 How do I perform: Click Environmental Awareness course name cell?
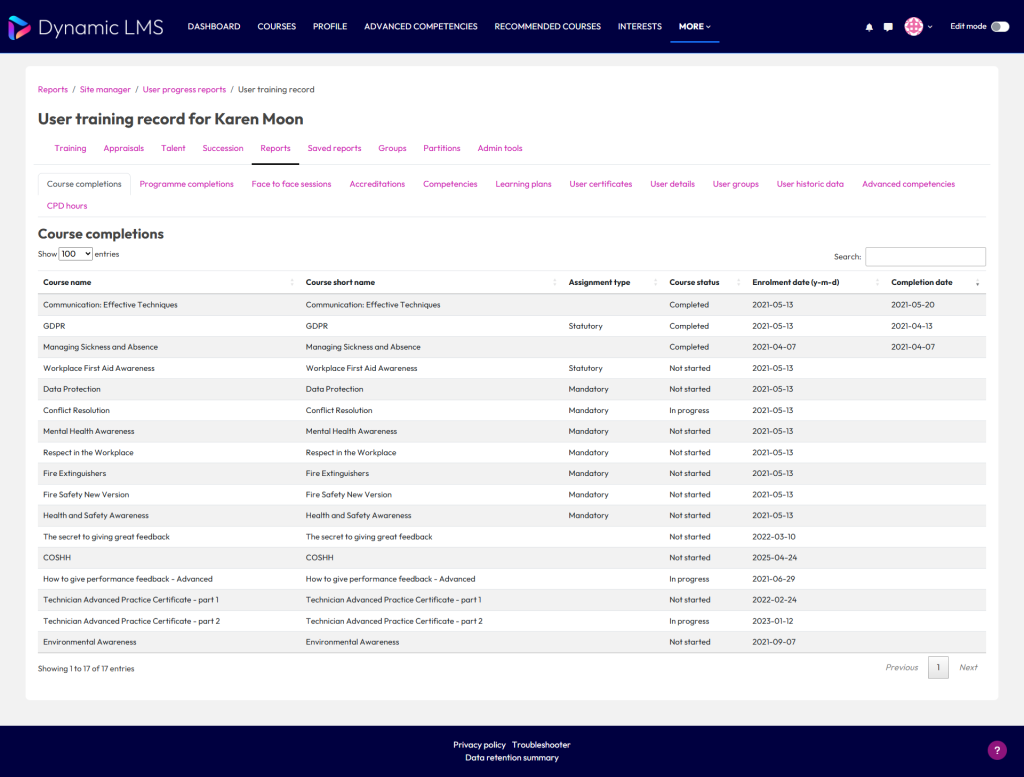coord(89,642)
